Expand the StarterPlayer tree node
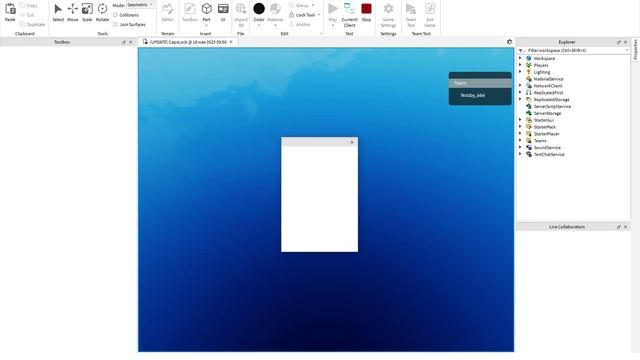The width and height of the screenshot is (640, 360). click(x=520, y=133)
